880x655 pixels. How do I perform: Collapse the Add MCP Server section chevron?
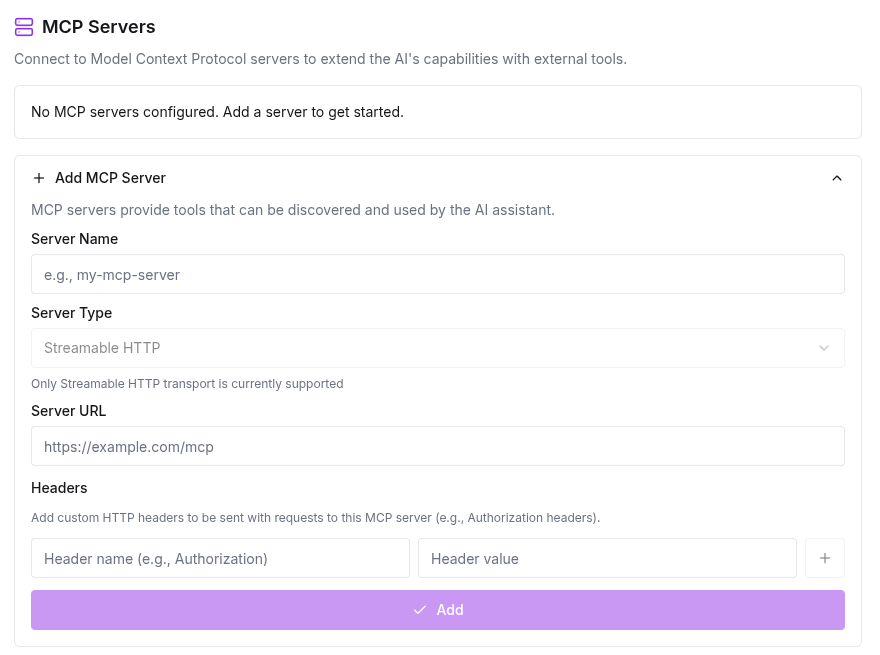pyautogui.click(x=837, y=178)
